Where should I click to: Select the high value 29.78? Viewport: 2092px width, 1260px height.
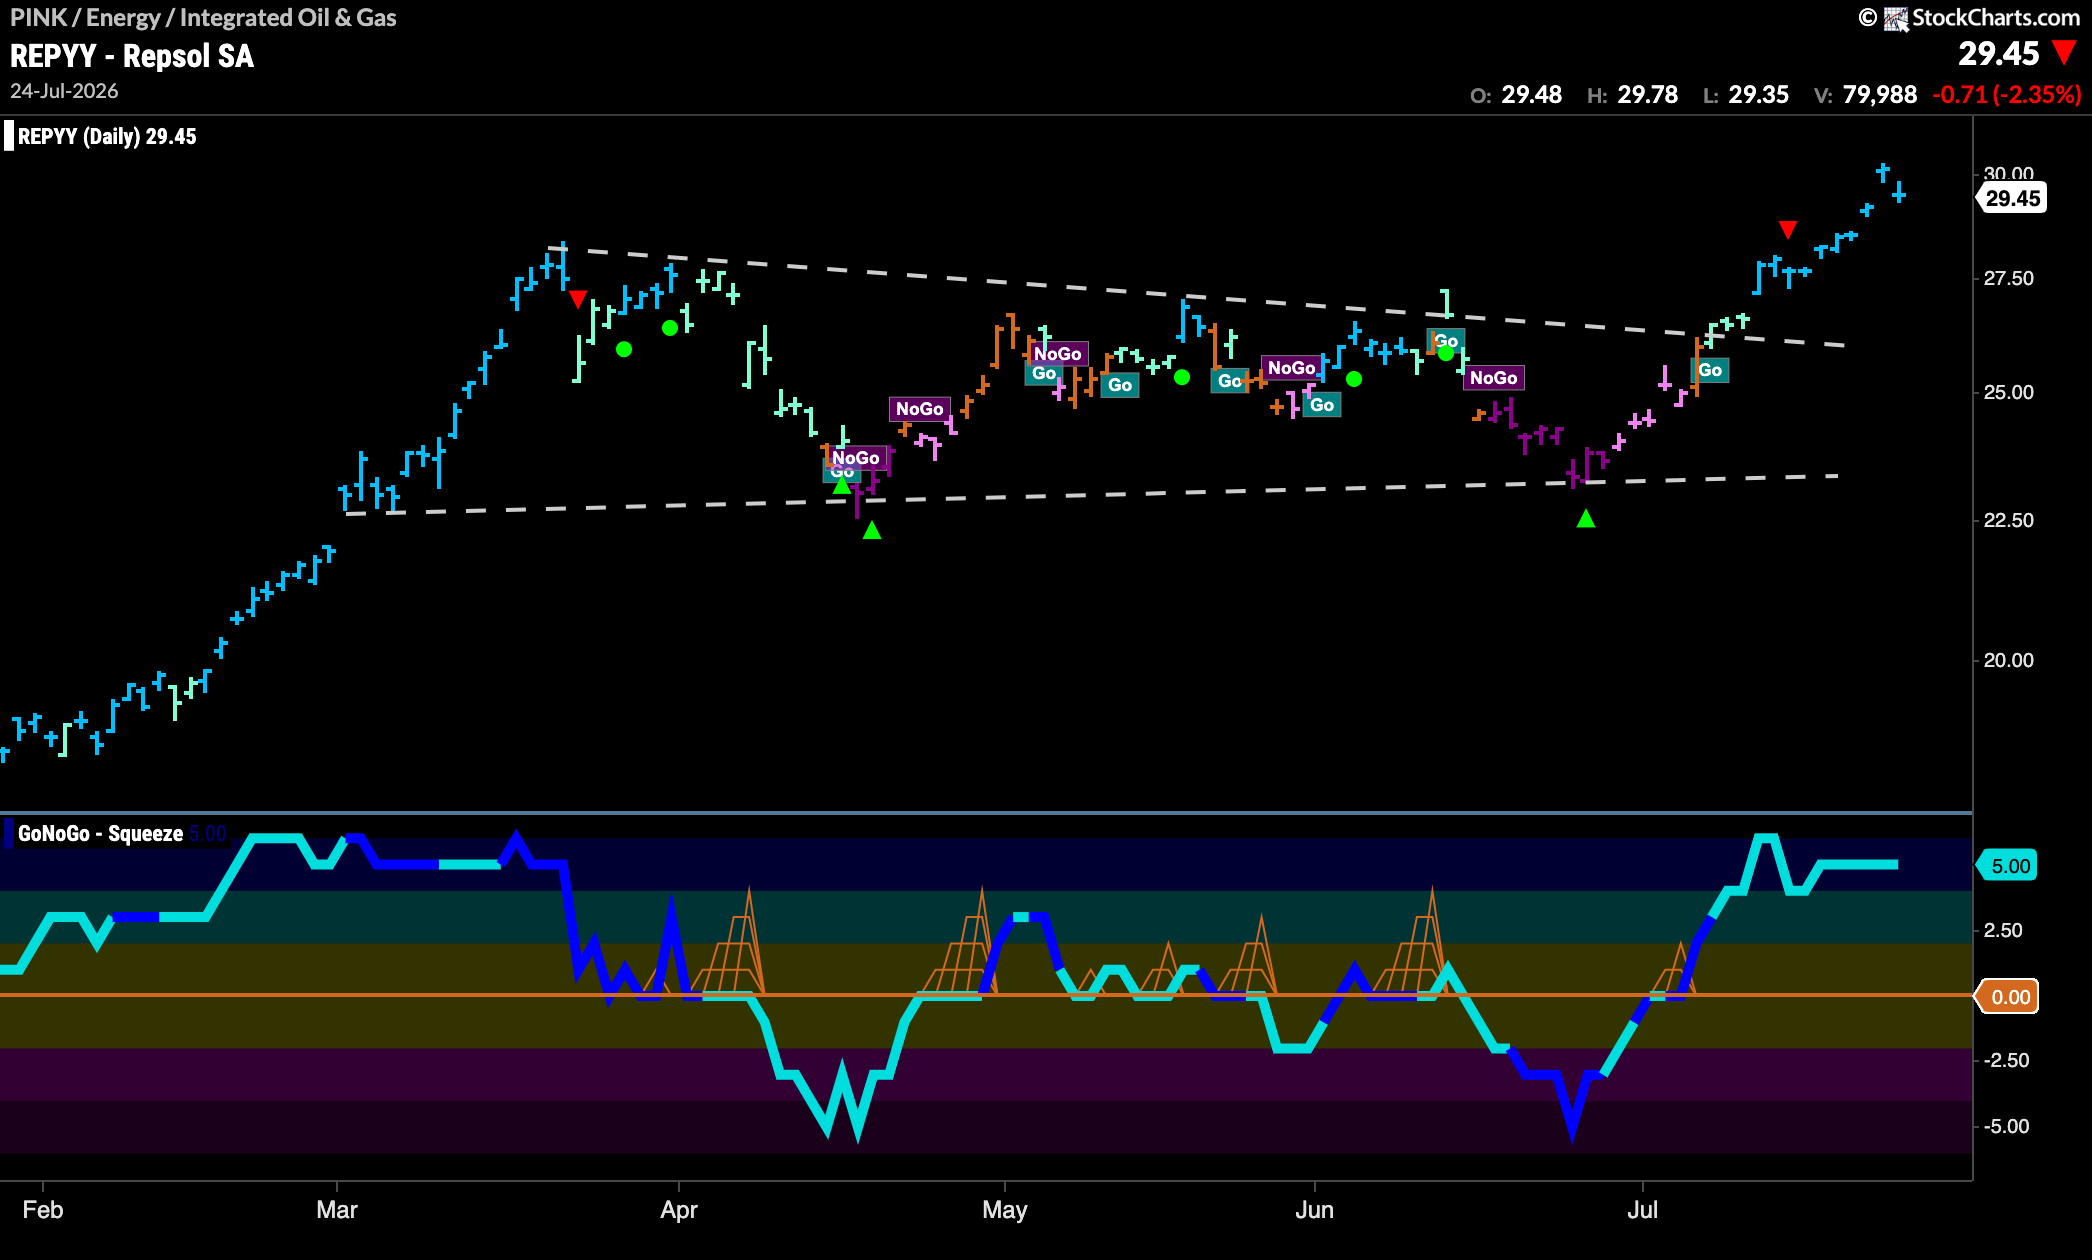pos(1647,95)
